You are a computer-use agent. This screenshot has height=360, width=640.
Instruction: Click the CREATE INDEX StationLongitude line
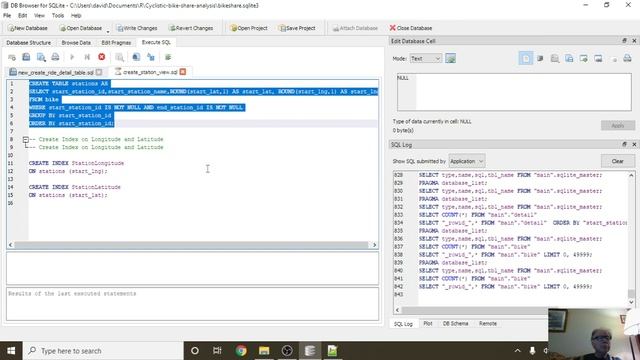tap(76, 163)
